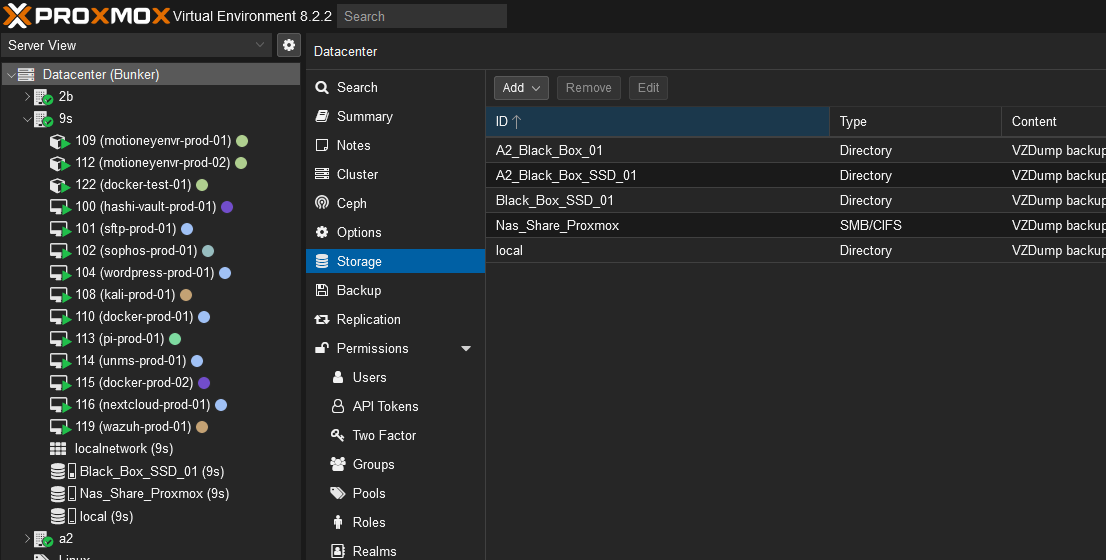Screen dimensions: 1106x560
Task: Open the Realms menu item
Action: tap(396, 551)
